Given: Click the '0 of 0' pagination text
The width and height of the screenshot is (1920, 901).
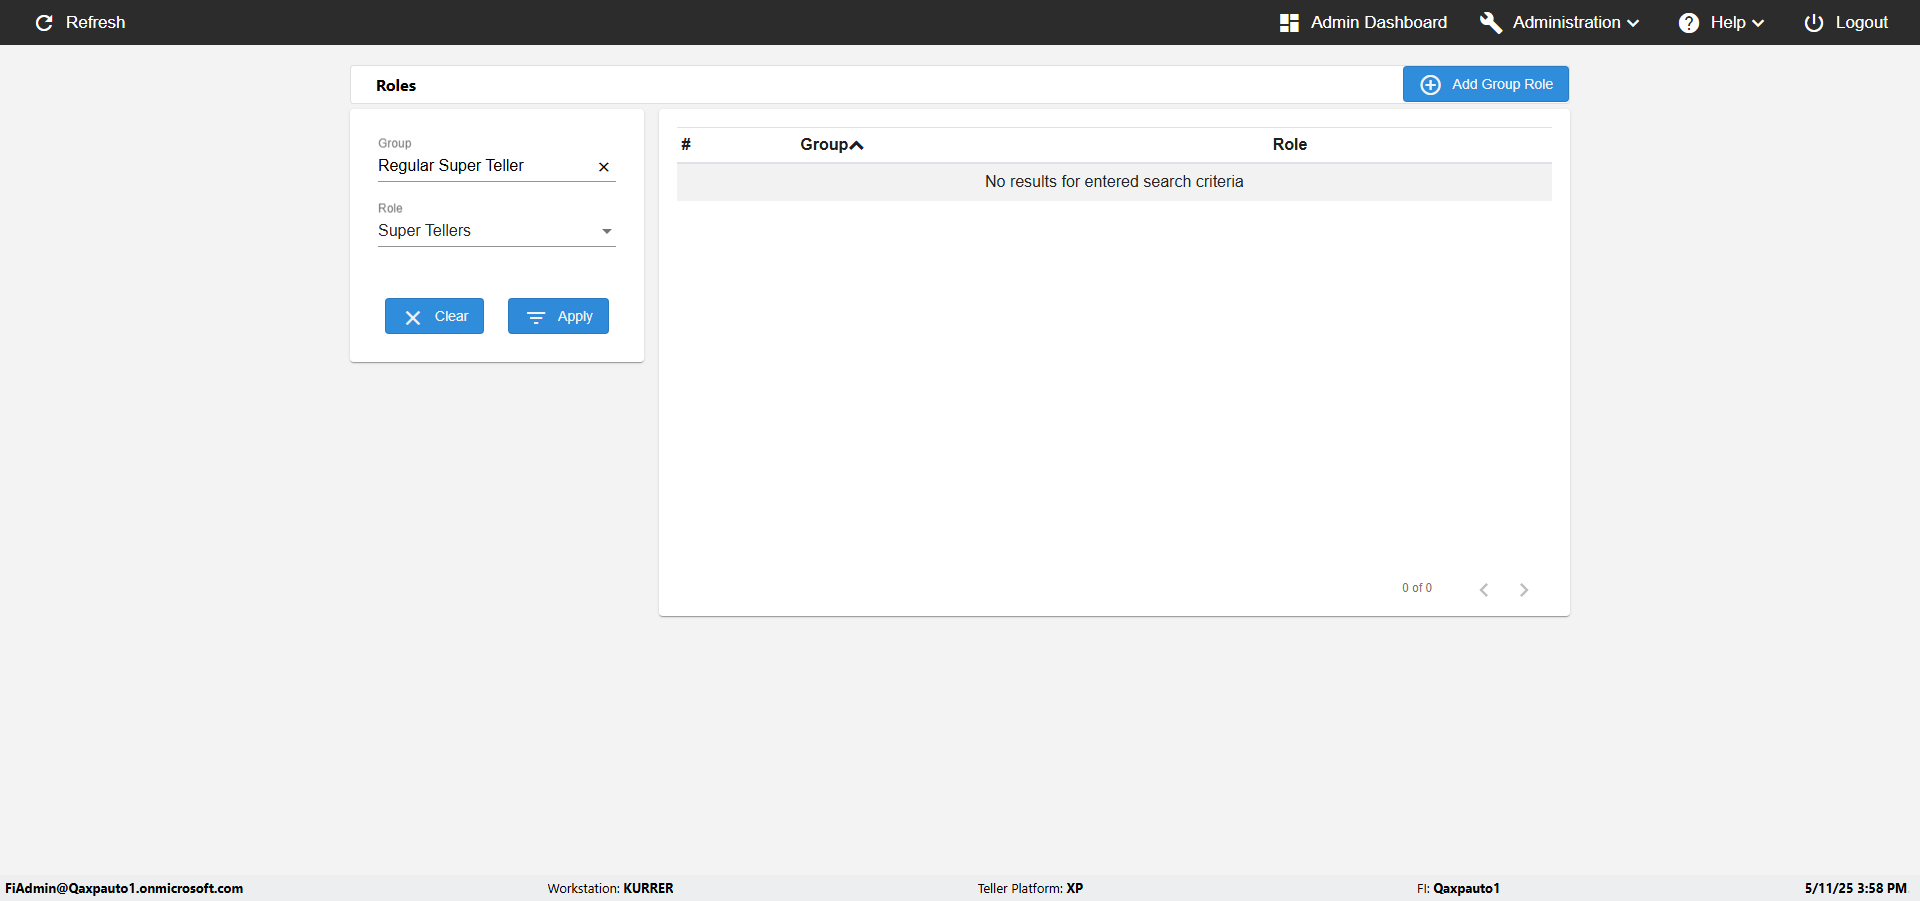Looking at the screenshot, I should pos(1417,588).
